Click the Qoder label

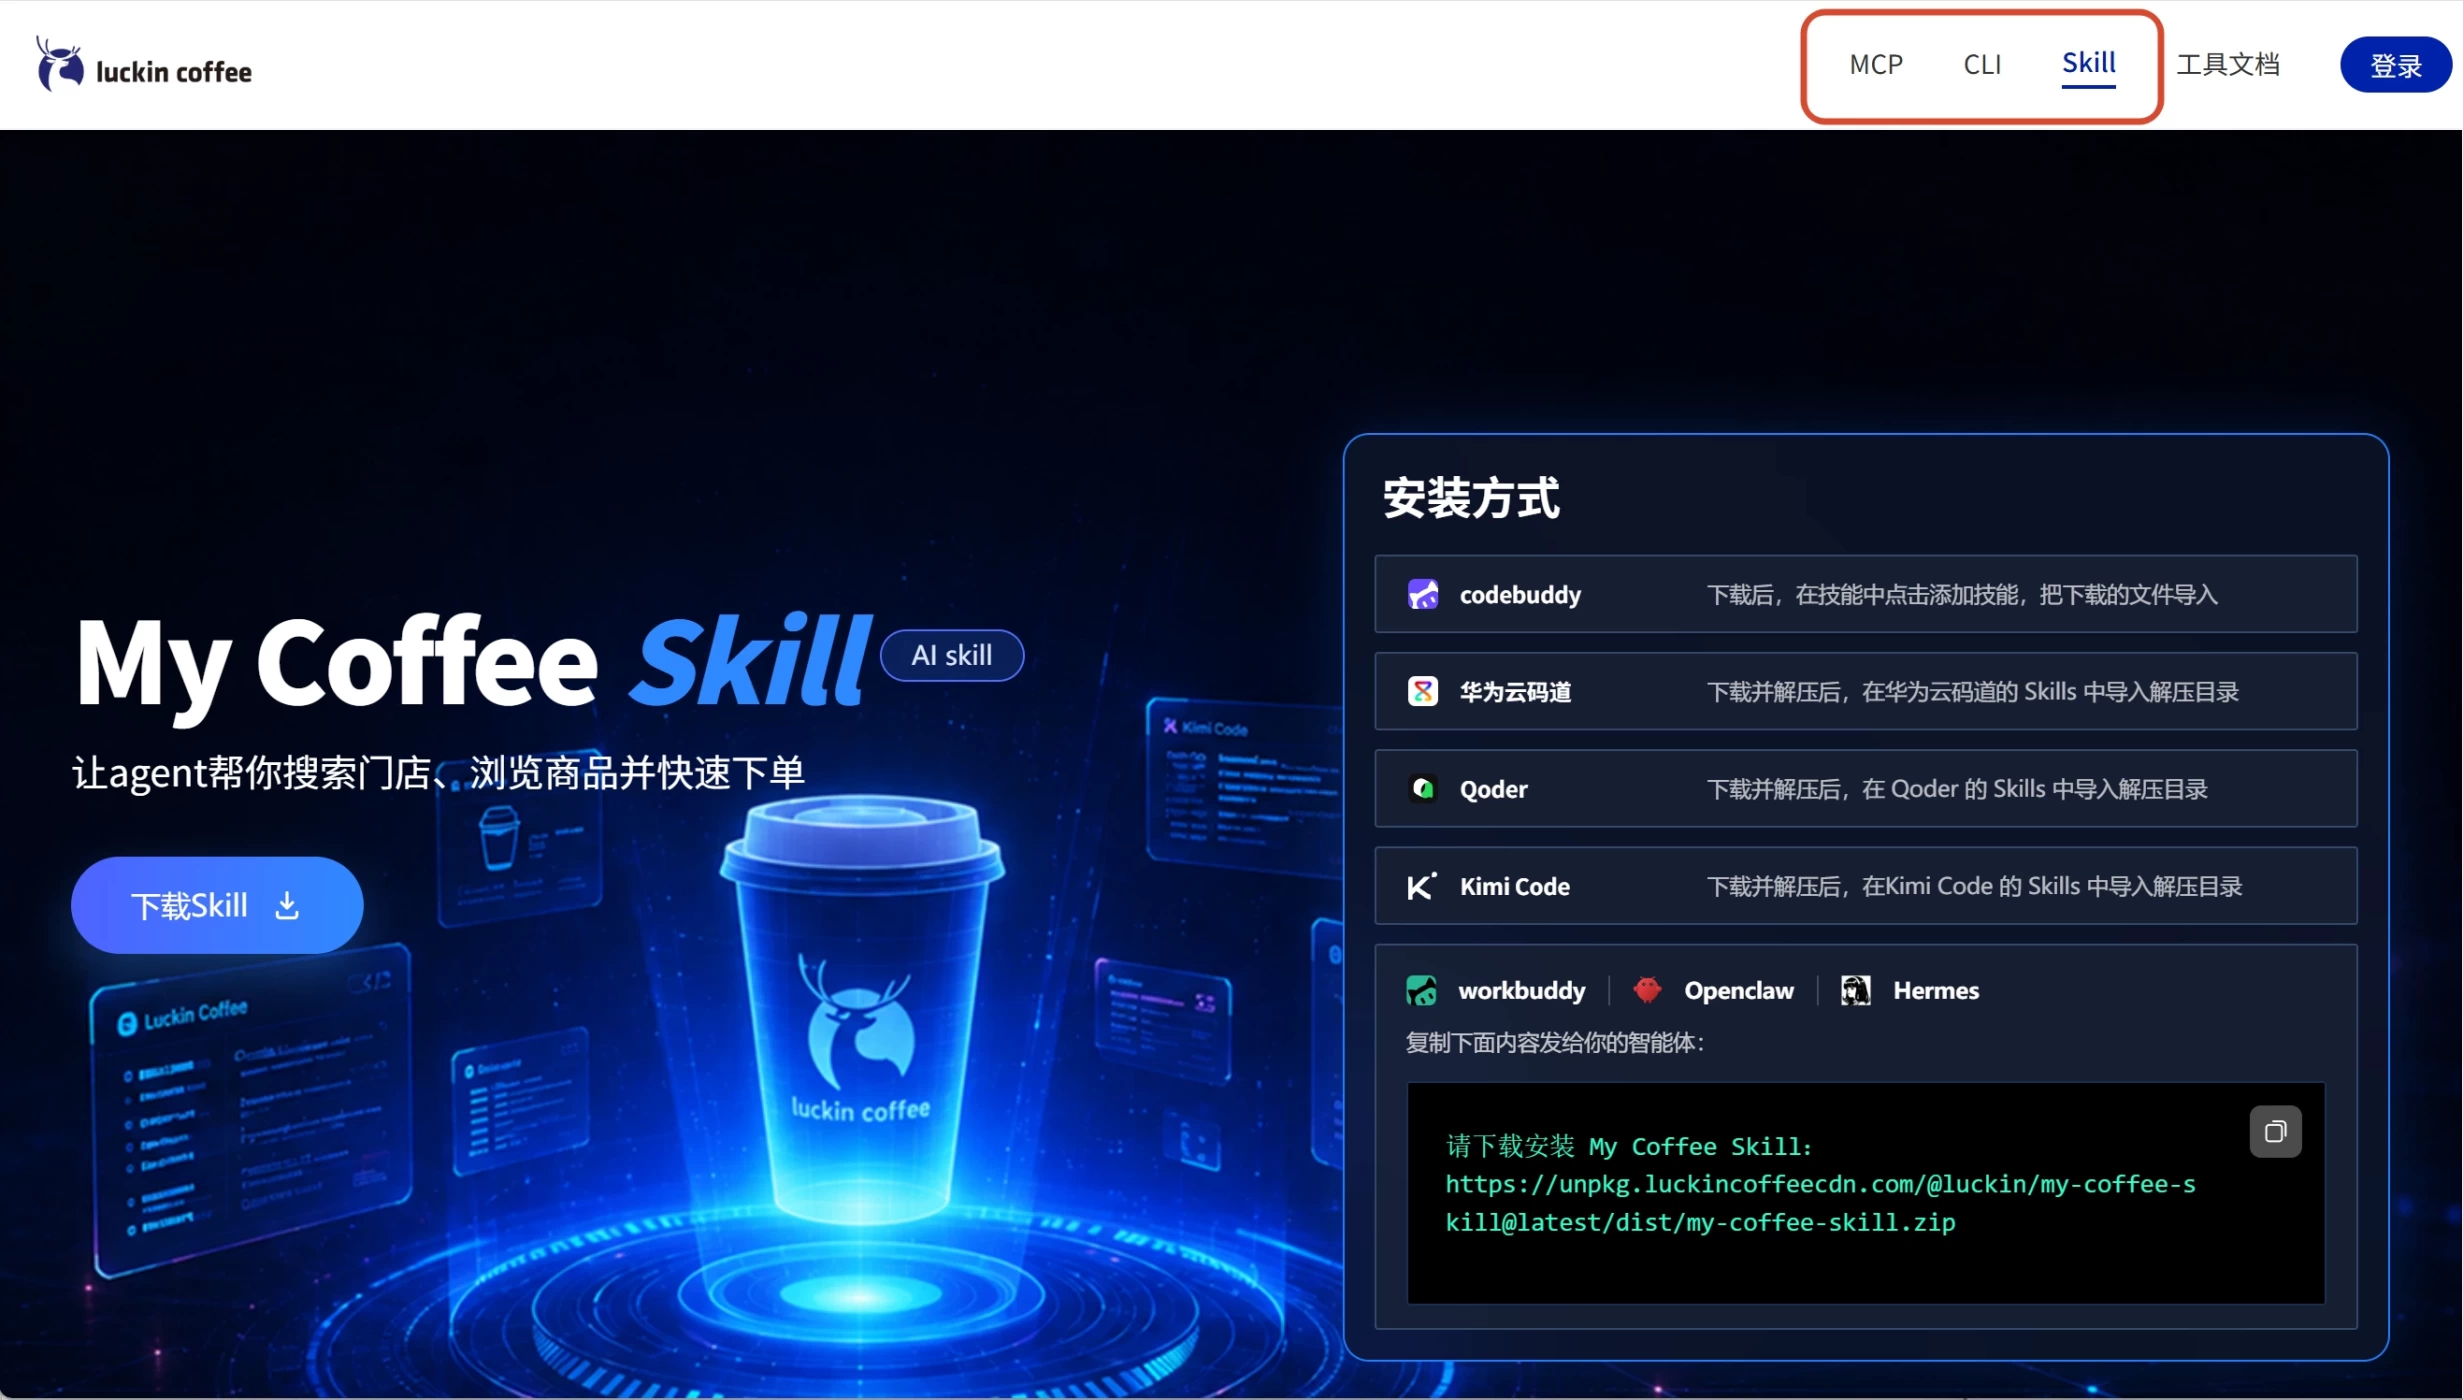[x=1493, y=790]
